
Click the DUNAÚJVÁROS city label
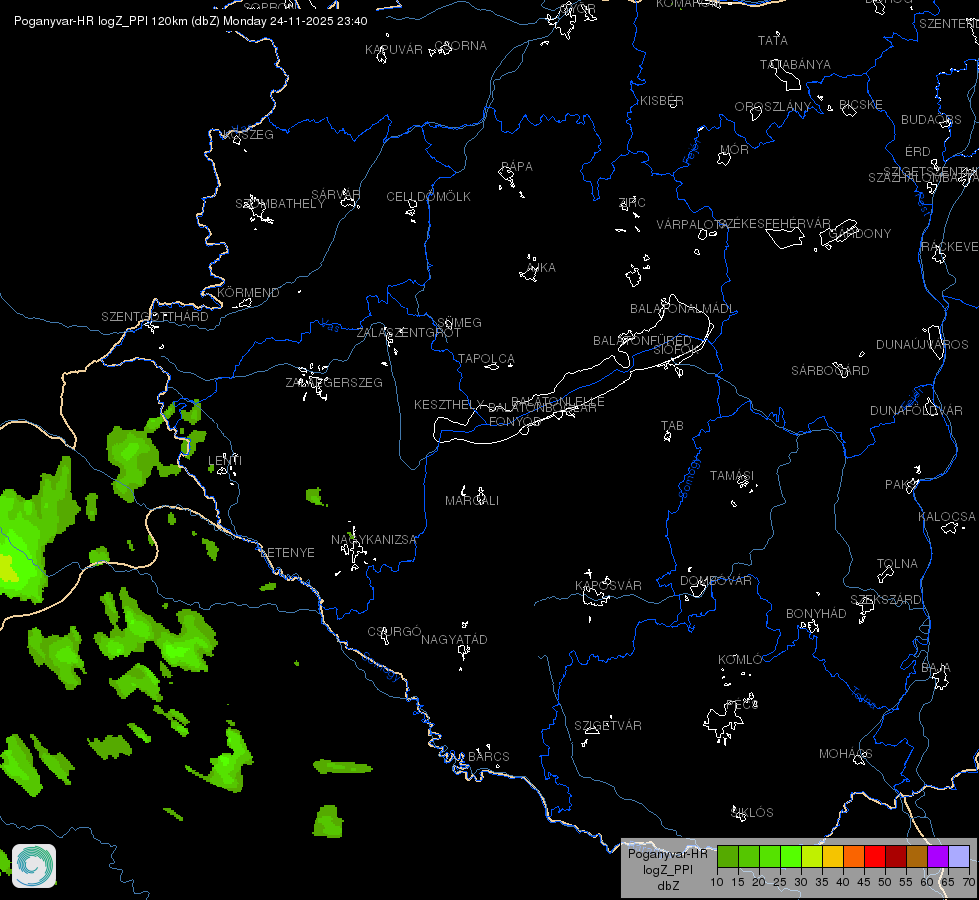922,345
